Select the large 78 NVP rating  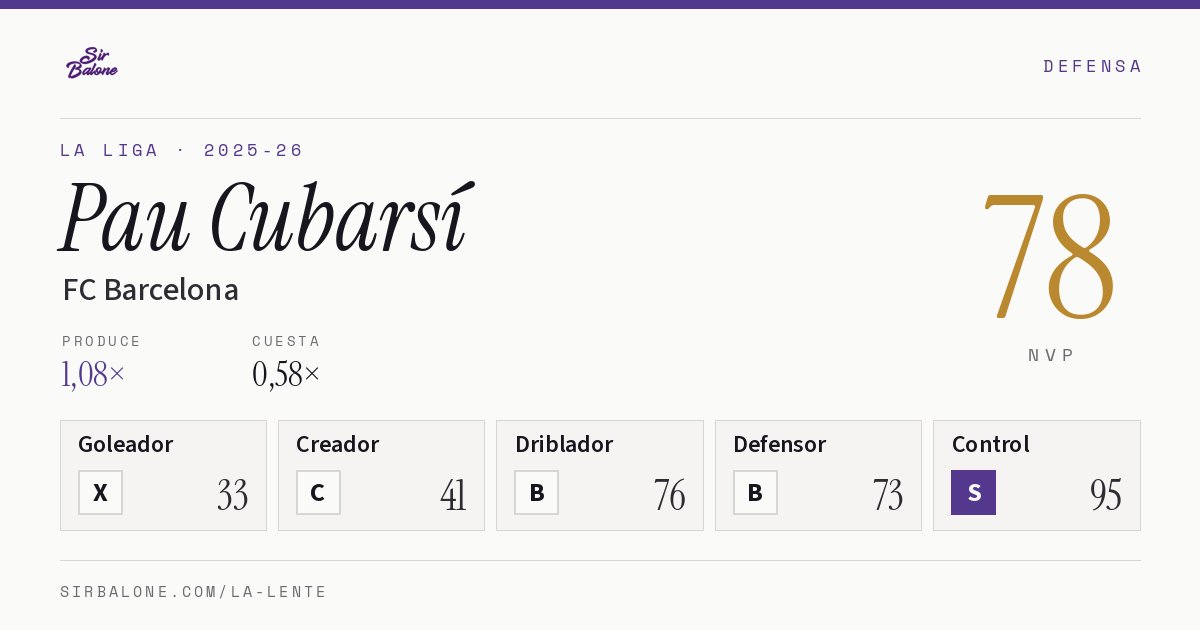[1049, 255]
